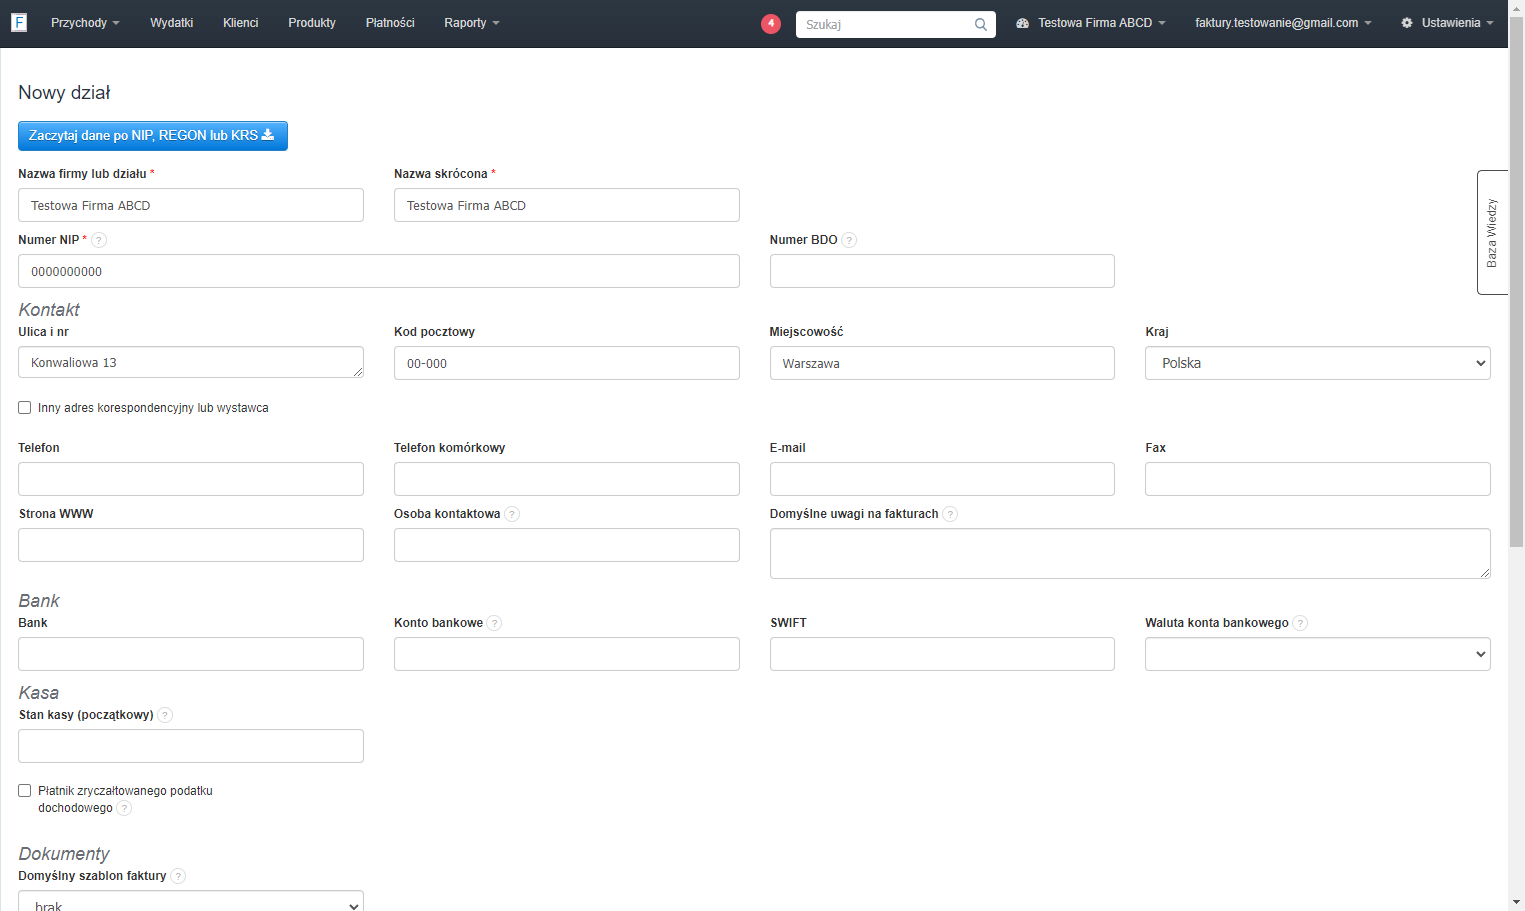Show help for Stan kasy (początkowy)
The height and width of the screenshot is (911, 1525).
coord(165,715)
